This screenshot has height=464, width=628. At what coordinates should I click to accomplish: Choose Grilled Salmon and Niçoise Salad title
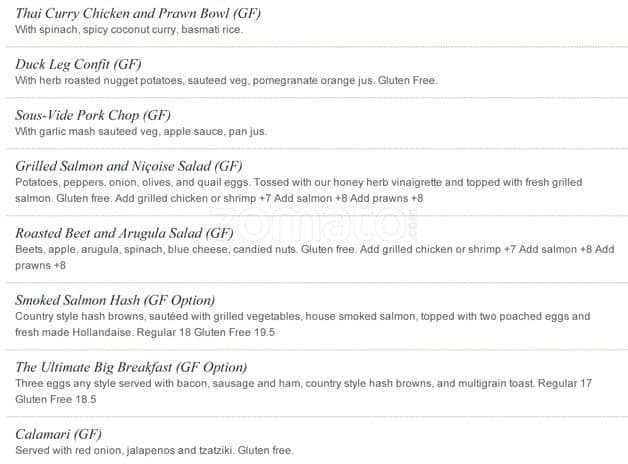tap(129, 166)
